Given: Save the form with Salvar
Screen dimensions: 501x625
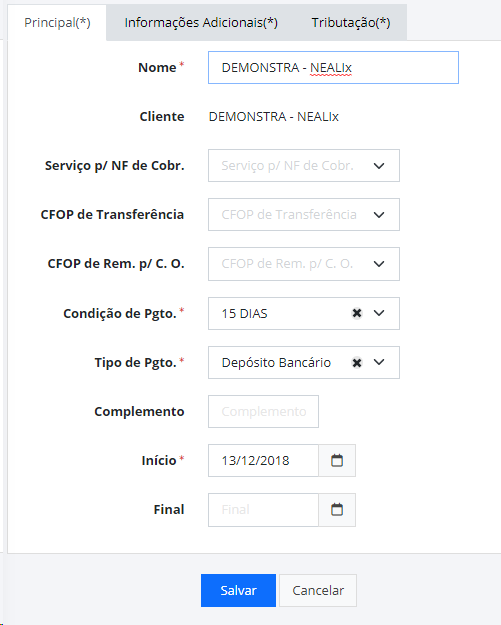Looking at the screenshot, I should 238,590.
